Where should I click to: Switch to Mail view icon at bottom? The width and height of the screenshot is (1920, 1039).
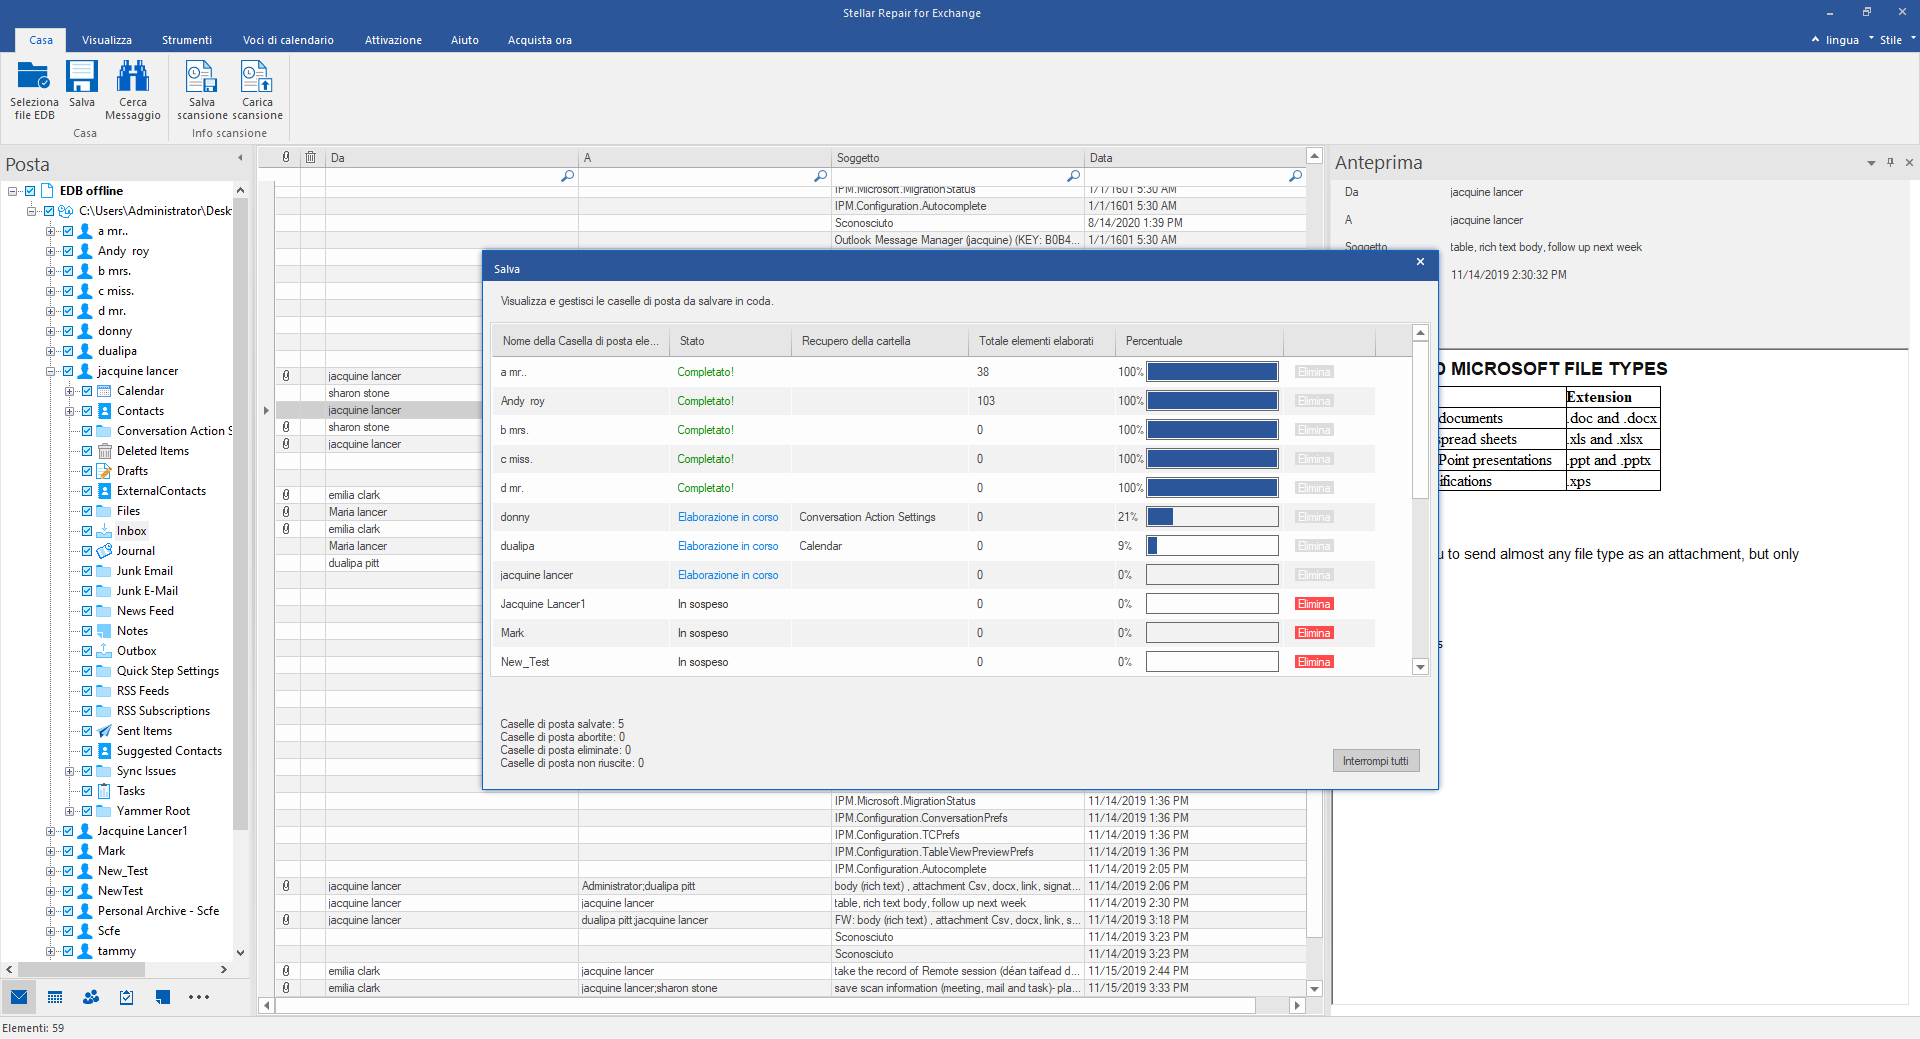(19, 997)
